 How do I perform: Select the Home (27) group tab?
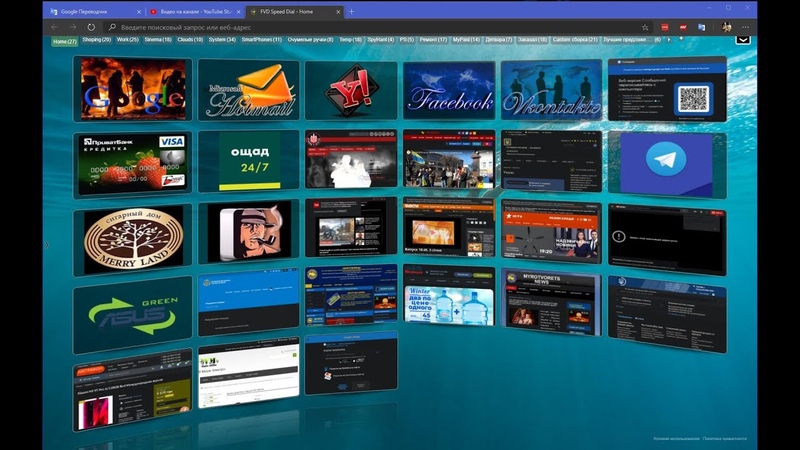[64, 41]
